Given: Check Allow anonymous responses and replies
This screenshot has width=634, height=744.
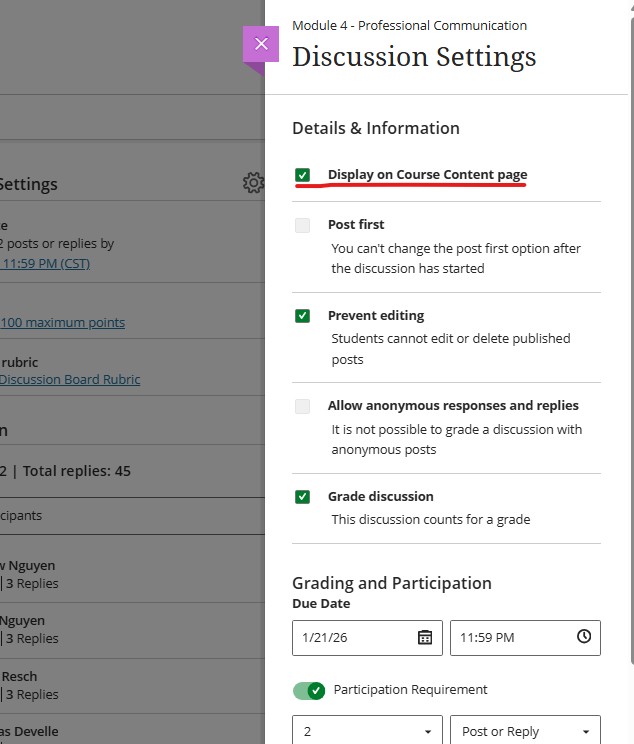Looking at the screenshot, I should pos(303,406).
